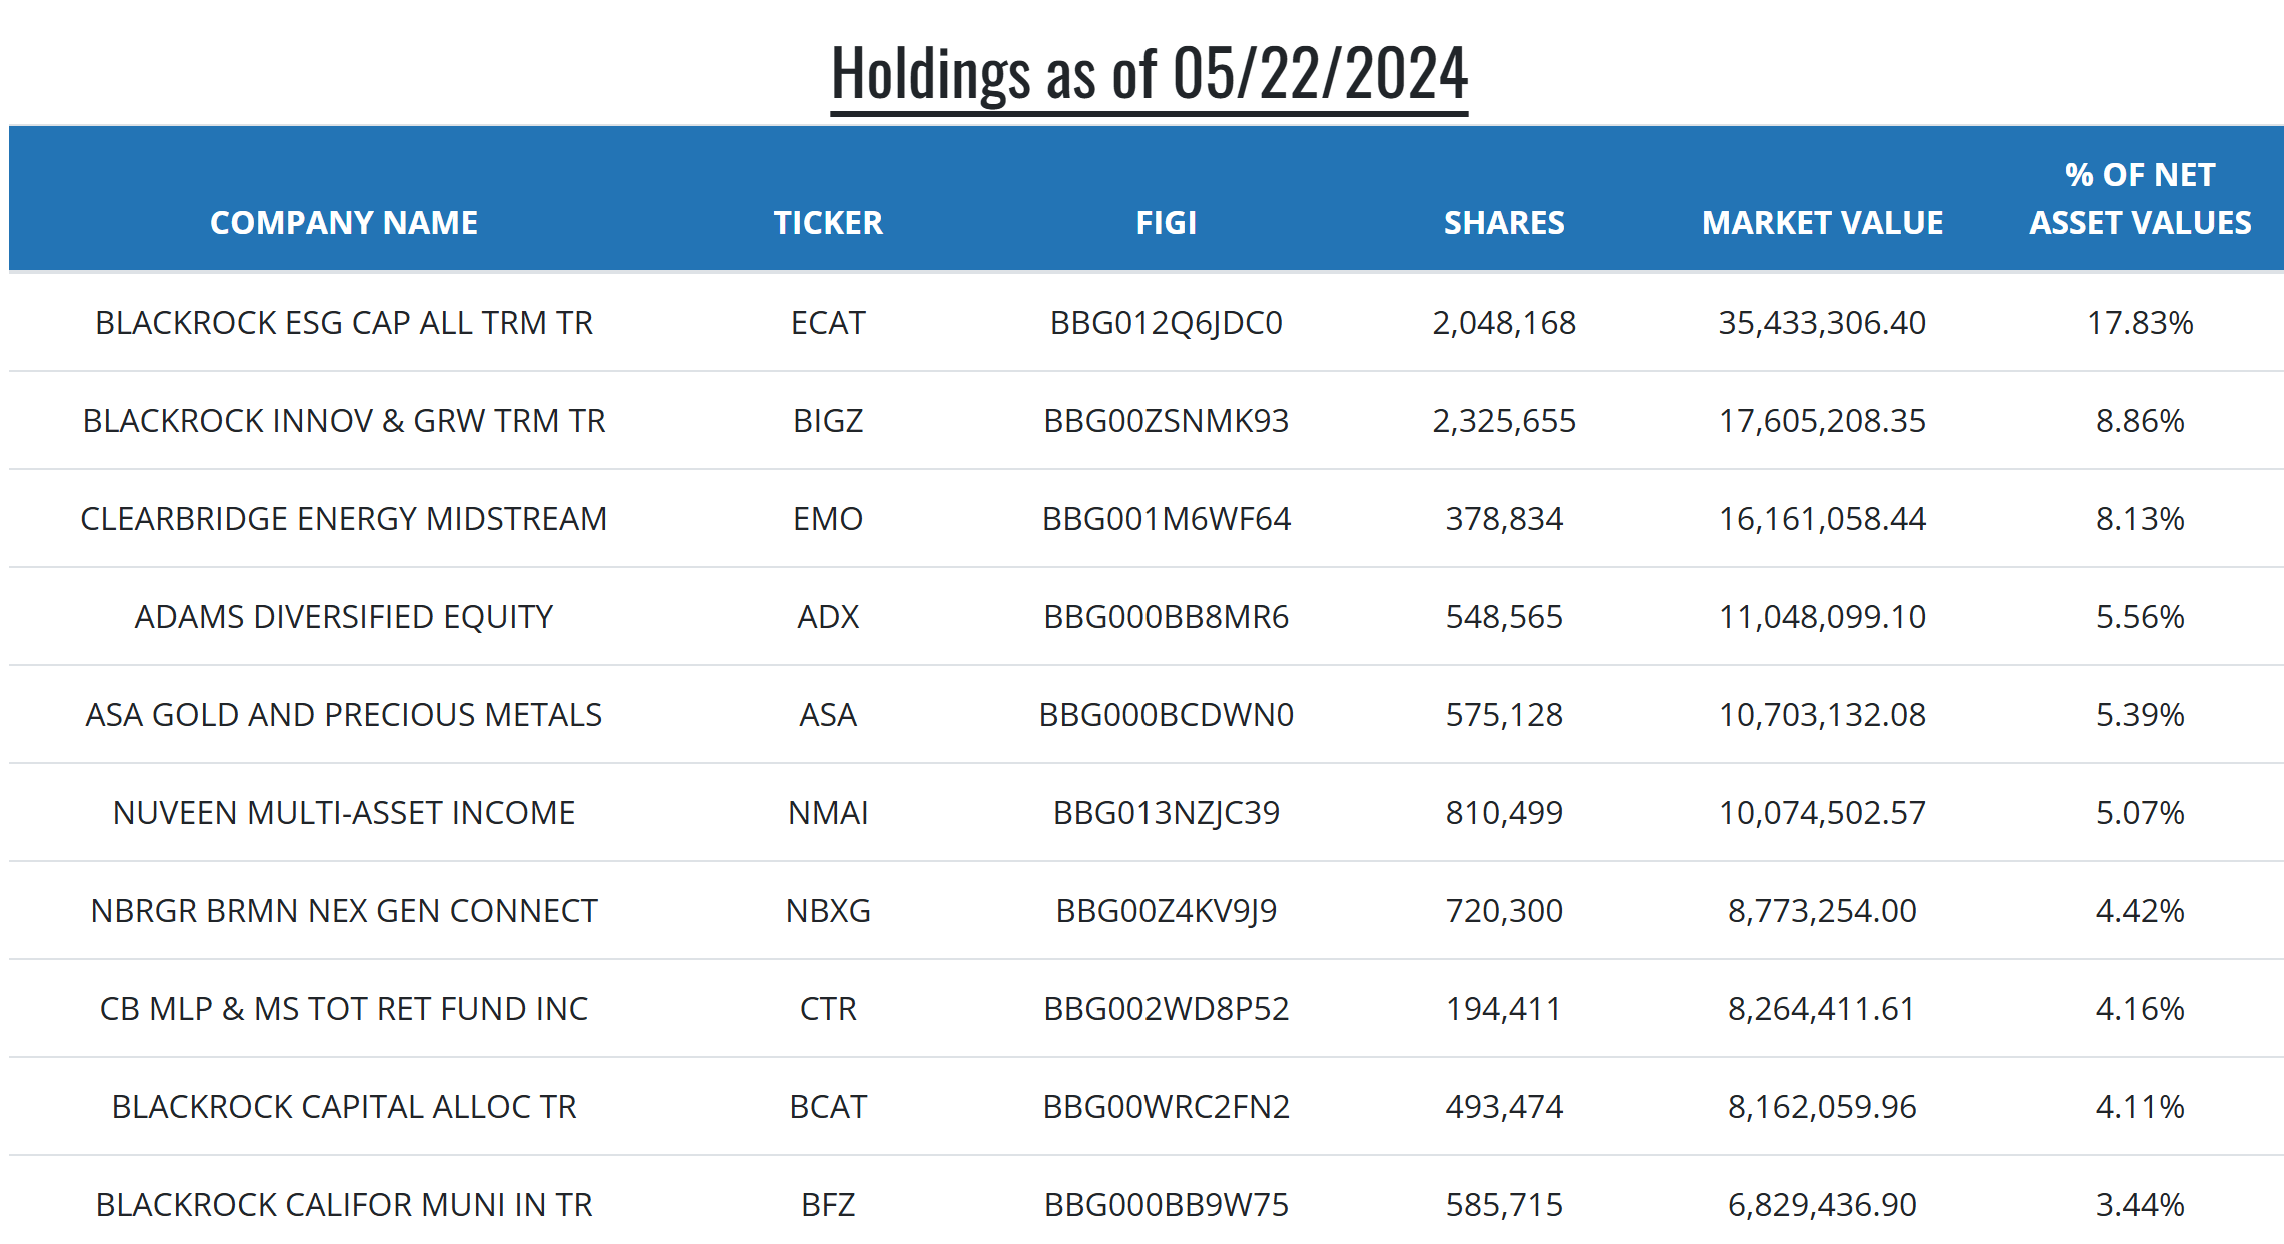Click market value 11,048,099.10
The image size is (2284, 1244).
pyautogui.click(x=1822, y=617)
